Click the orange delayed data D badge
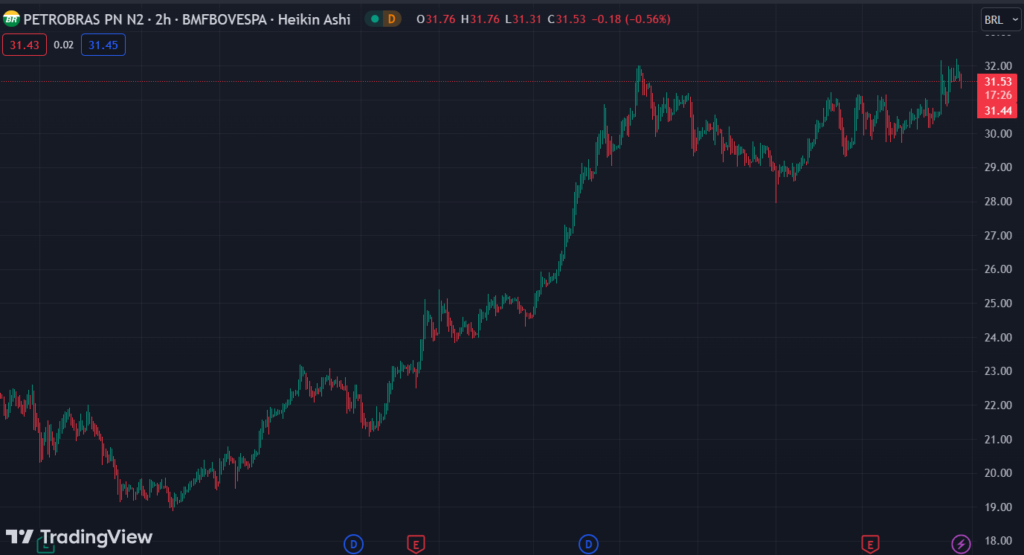 click(391, 19)
